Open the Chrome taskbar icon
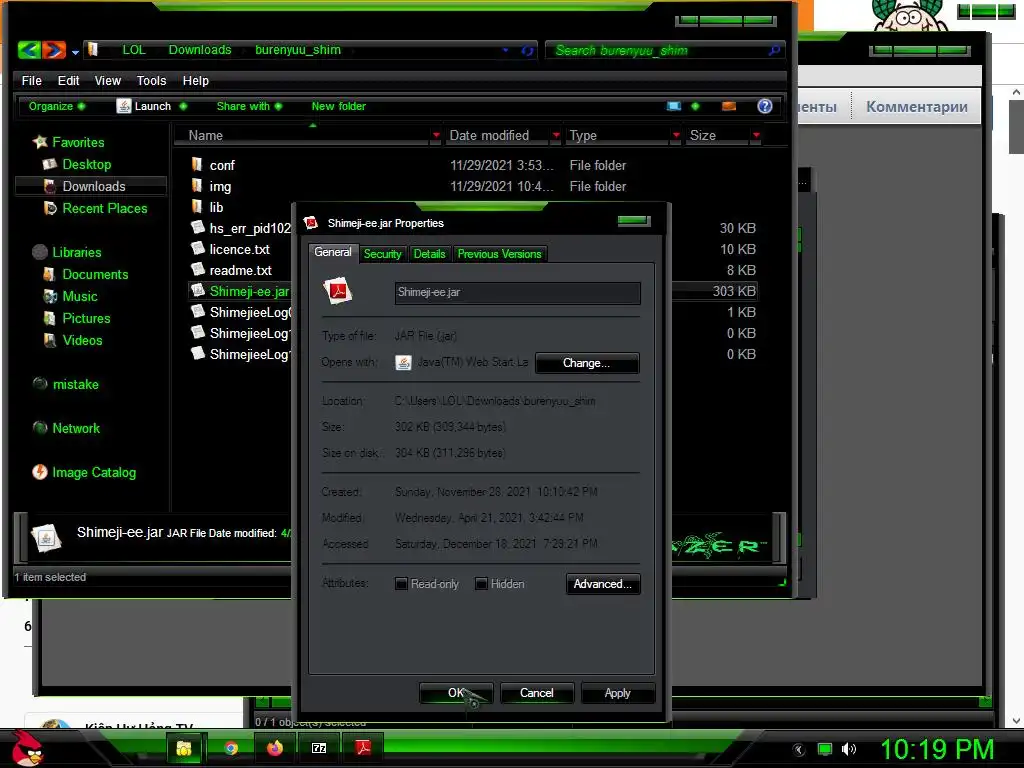 [x=231, y=748]
